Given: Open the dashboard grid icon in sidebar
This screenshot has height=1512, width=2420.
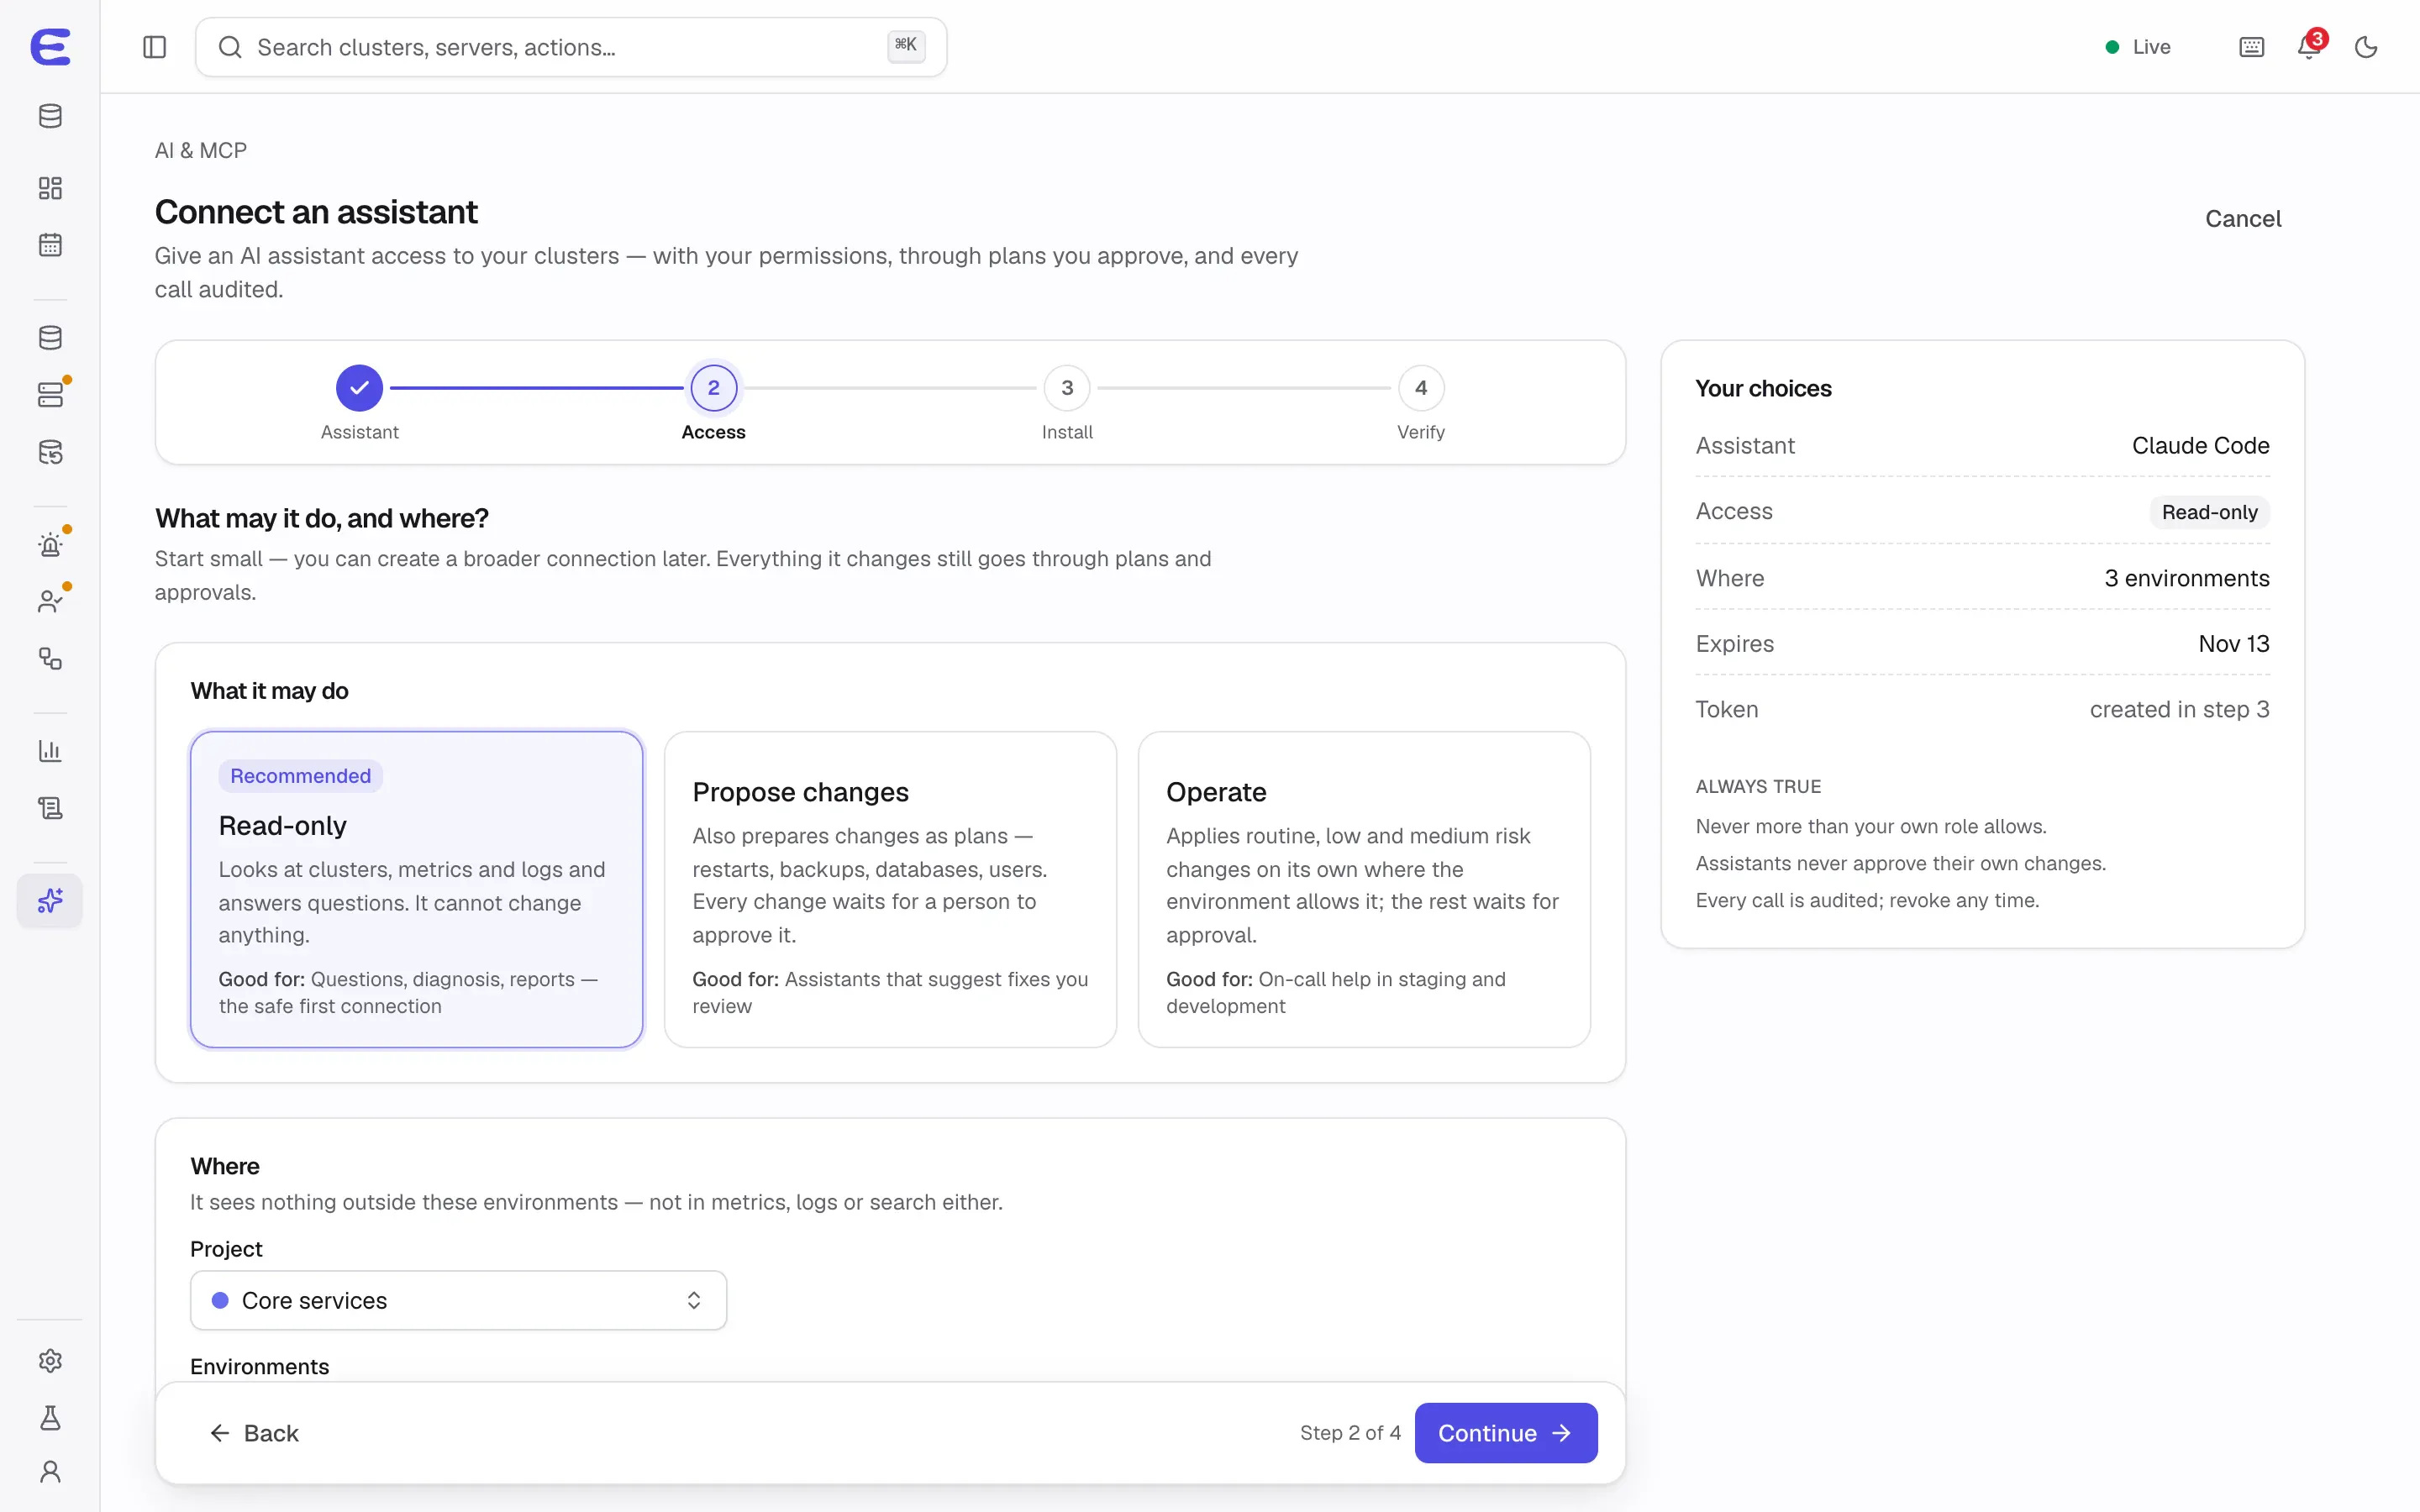Looking at the screenshot, I should click(50, 188).
